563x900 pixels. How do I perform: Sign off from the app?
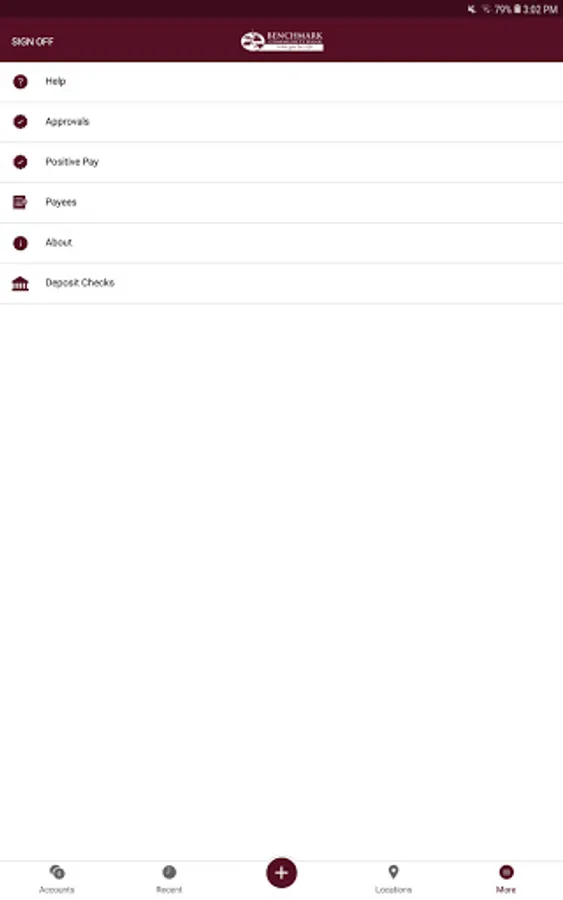click(x=32, y=41)
